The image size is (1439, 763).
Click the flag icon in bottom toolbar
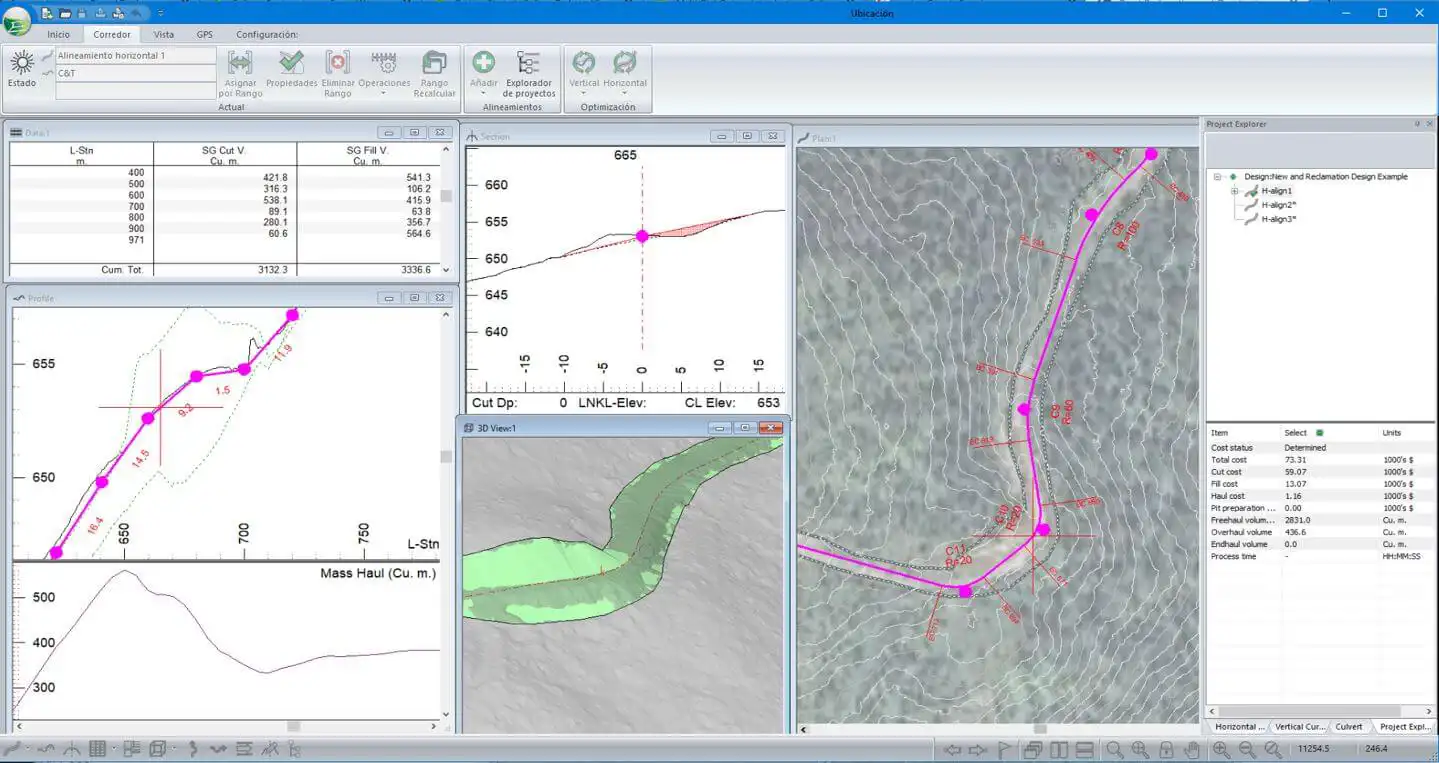click(x=1005, y=749)
